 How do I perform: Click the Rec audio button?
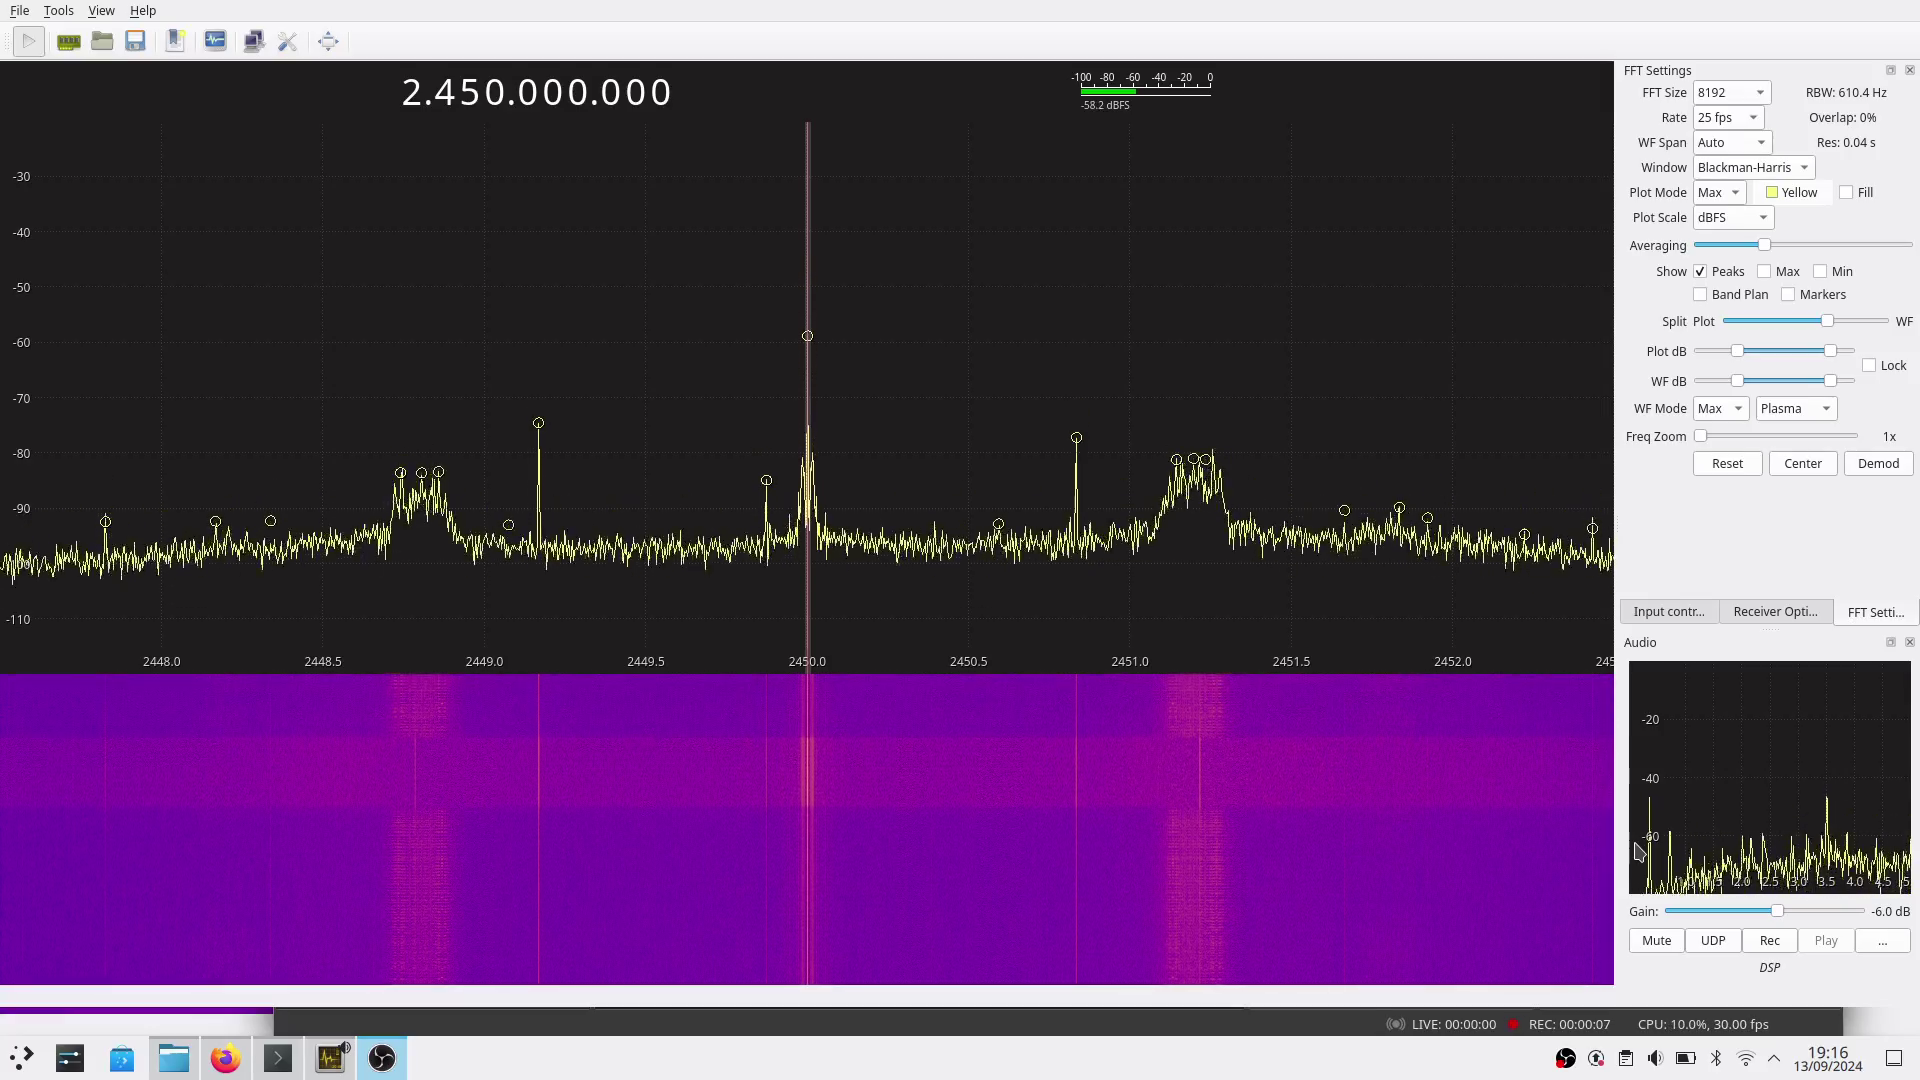(1770, 941)
